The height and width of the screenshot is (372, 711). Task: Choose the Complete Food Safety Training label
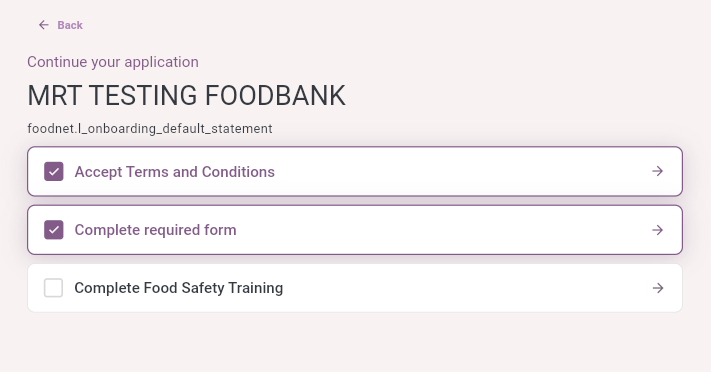click(x=179, y=288)
